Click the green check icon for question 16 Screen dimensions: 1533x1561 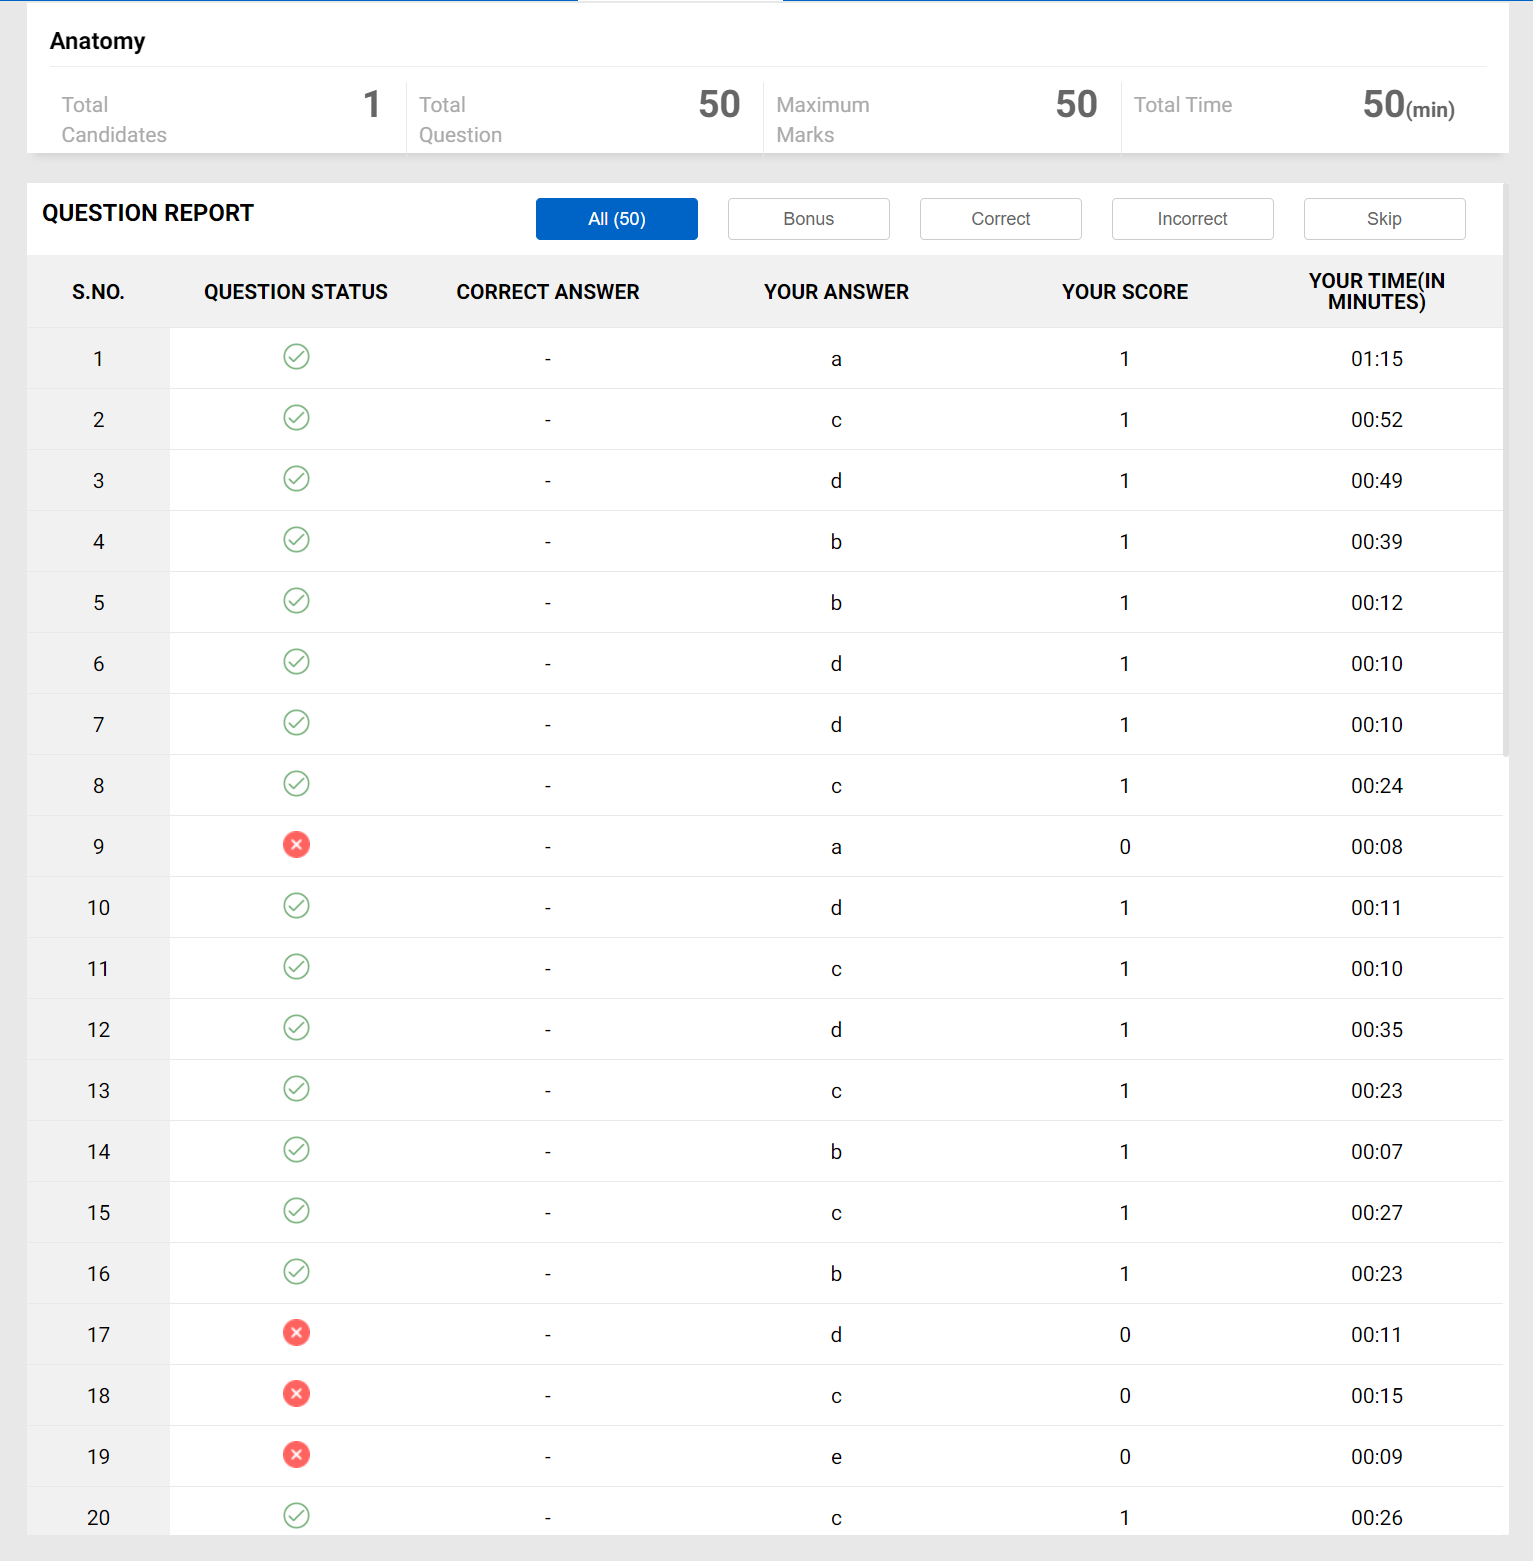pyautogui.click(x=296, y=1272)
